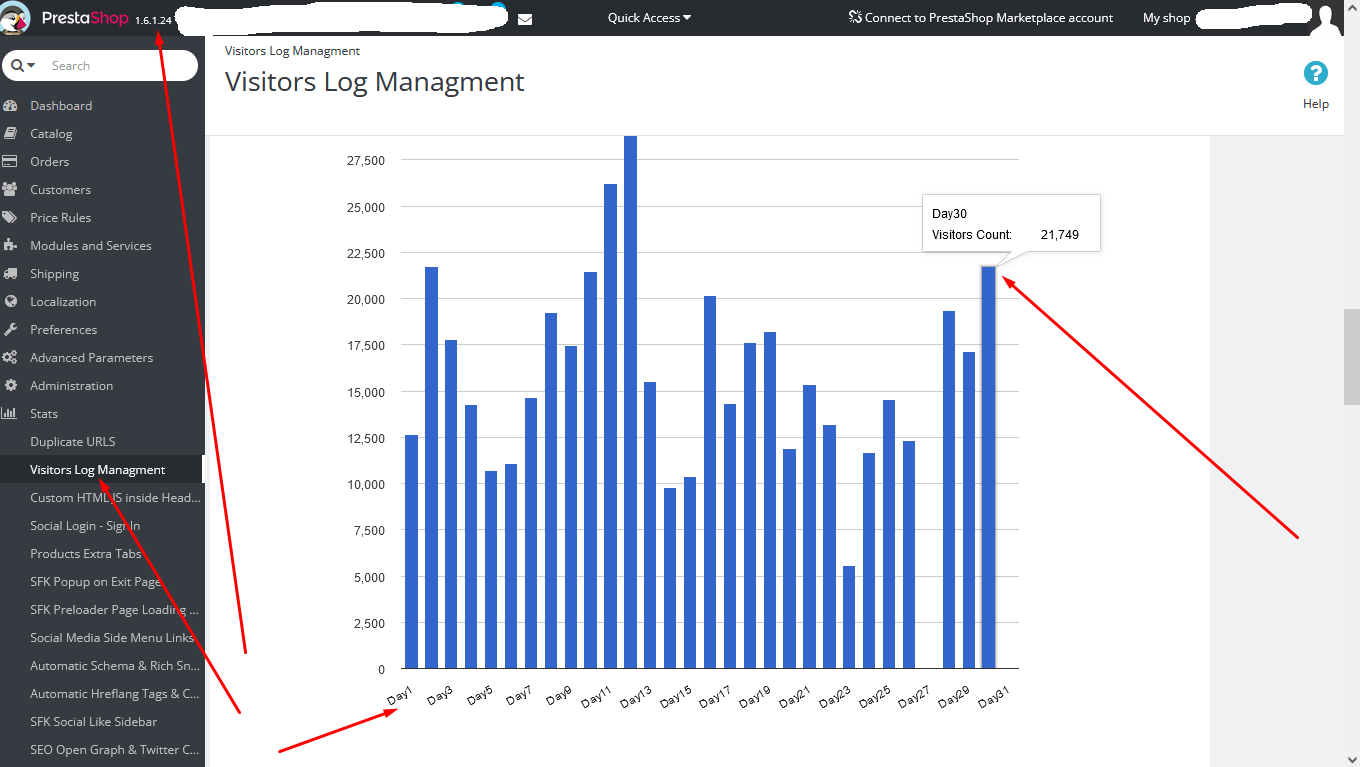Click the highlighted Day30 bar in chart
The height and width of the screenshot is (767, 1360).
988,467
